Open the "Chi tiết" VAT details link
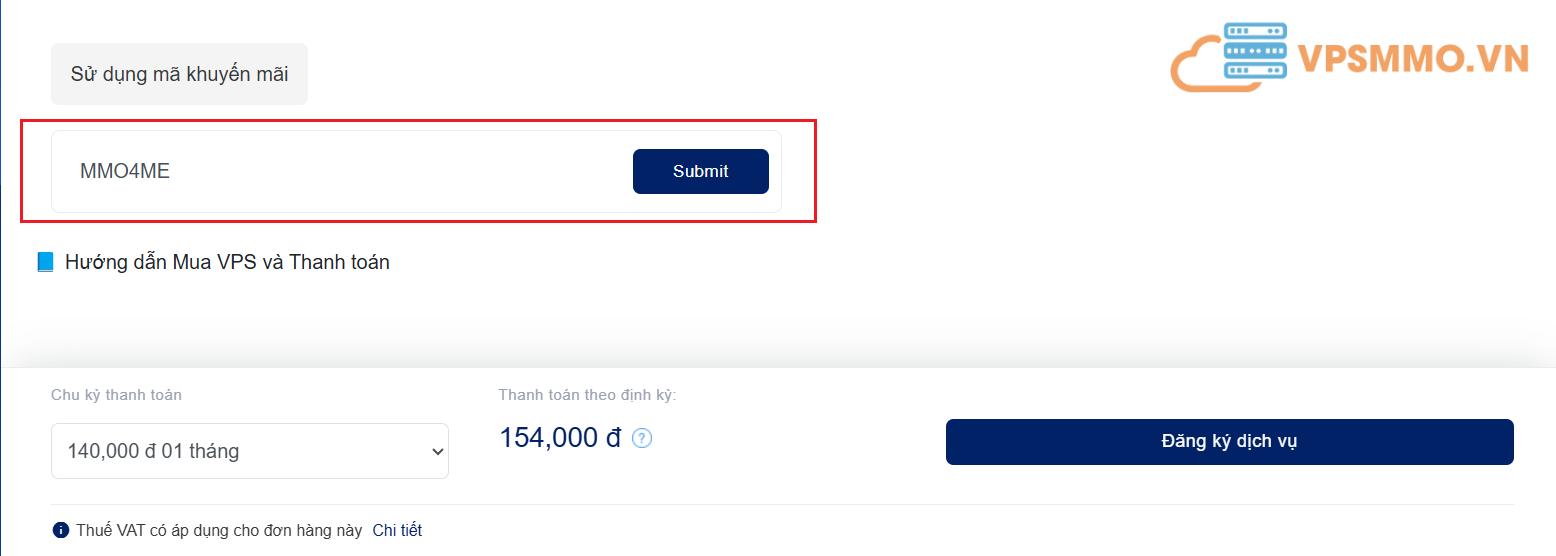1556x556 pixels. click(397, 530)
